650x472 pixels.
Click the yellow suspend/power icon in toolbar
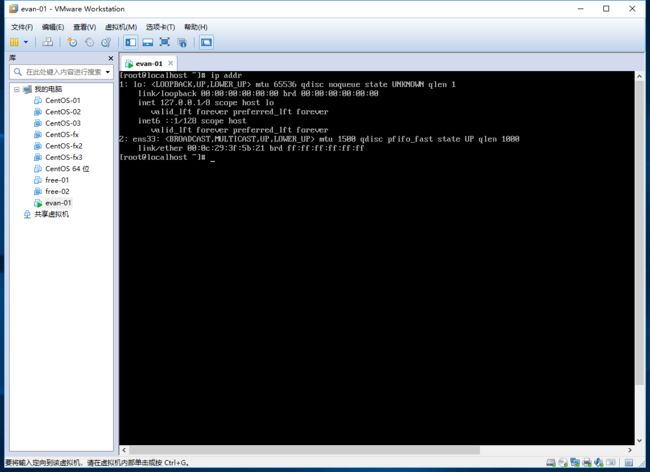(15, 42)
